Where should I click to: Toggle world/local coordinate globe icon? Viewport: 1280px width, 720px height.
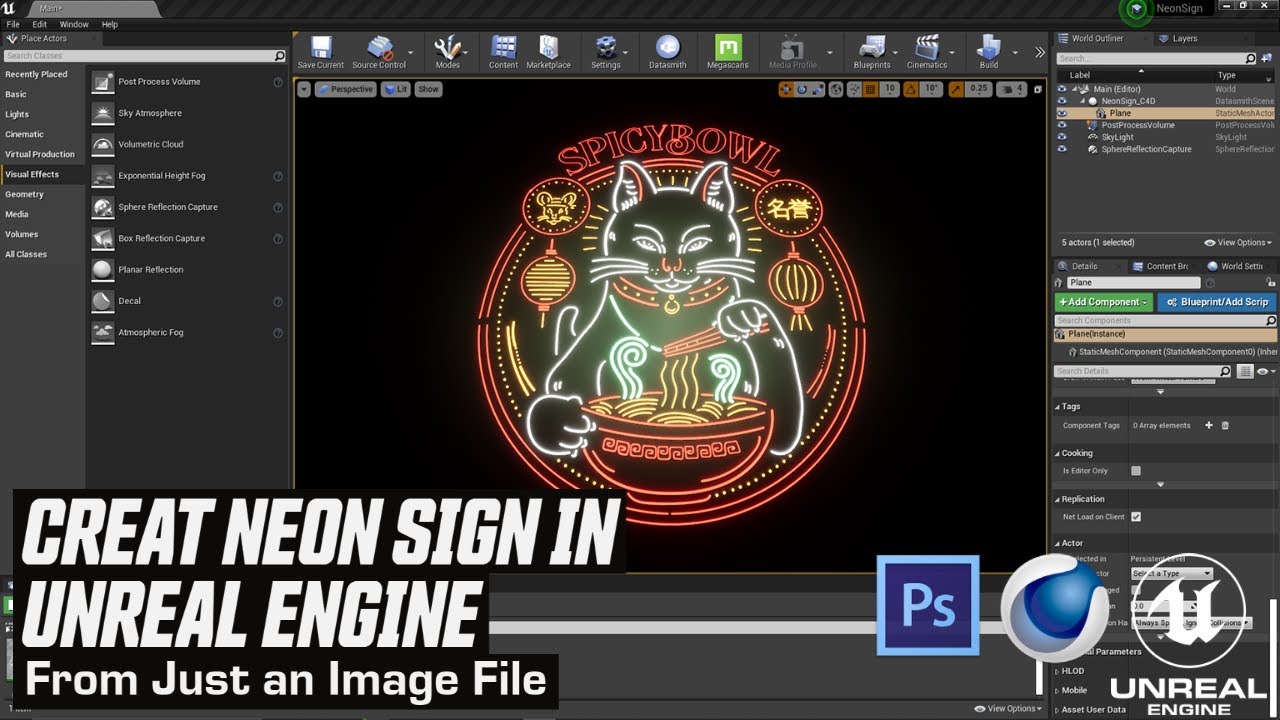pyautogui.click(x=835, y=89)
